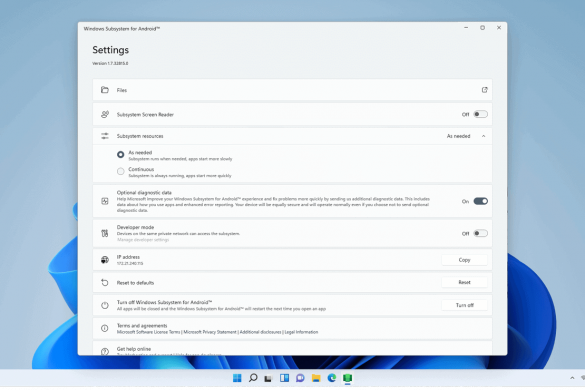Launch Microsoft Edge from taskbar
This screenshot has height=390, width=585.
click(332, 378)
